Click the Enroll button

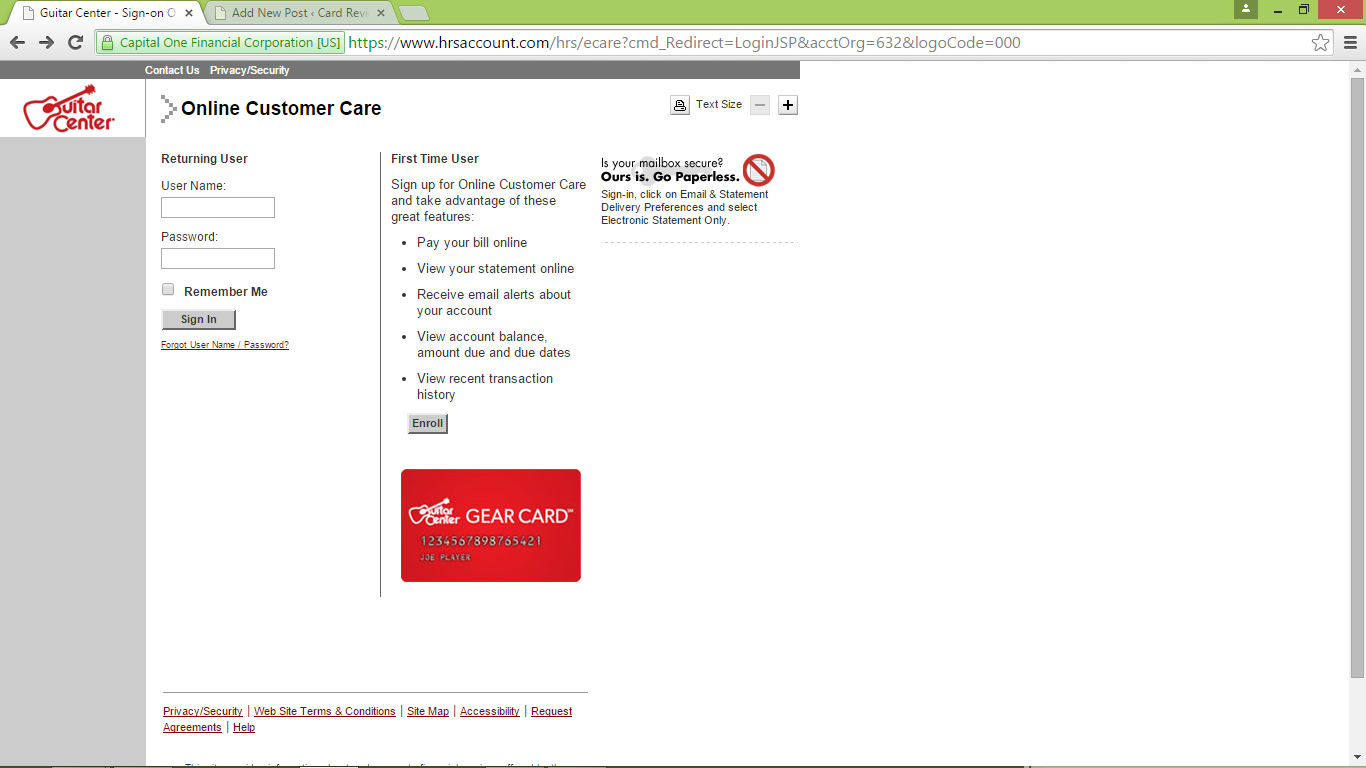[x=428, y=423]
